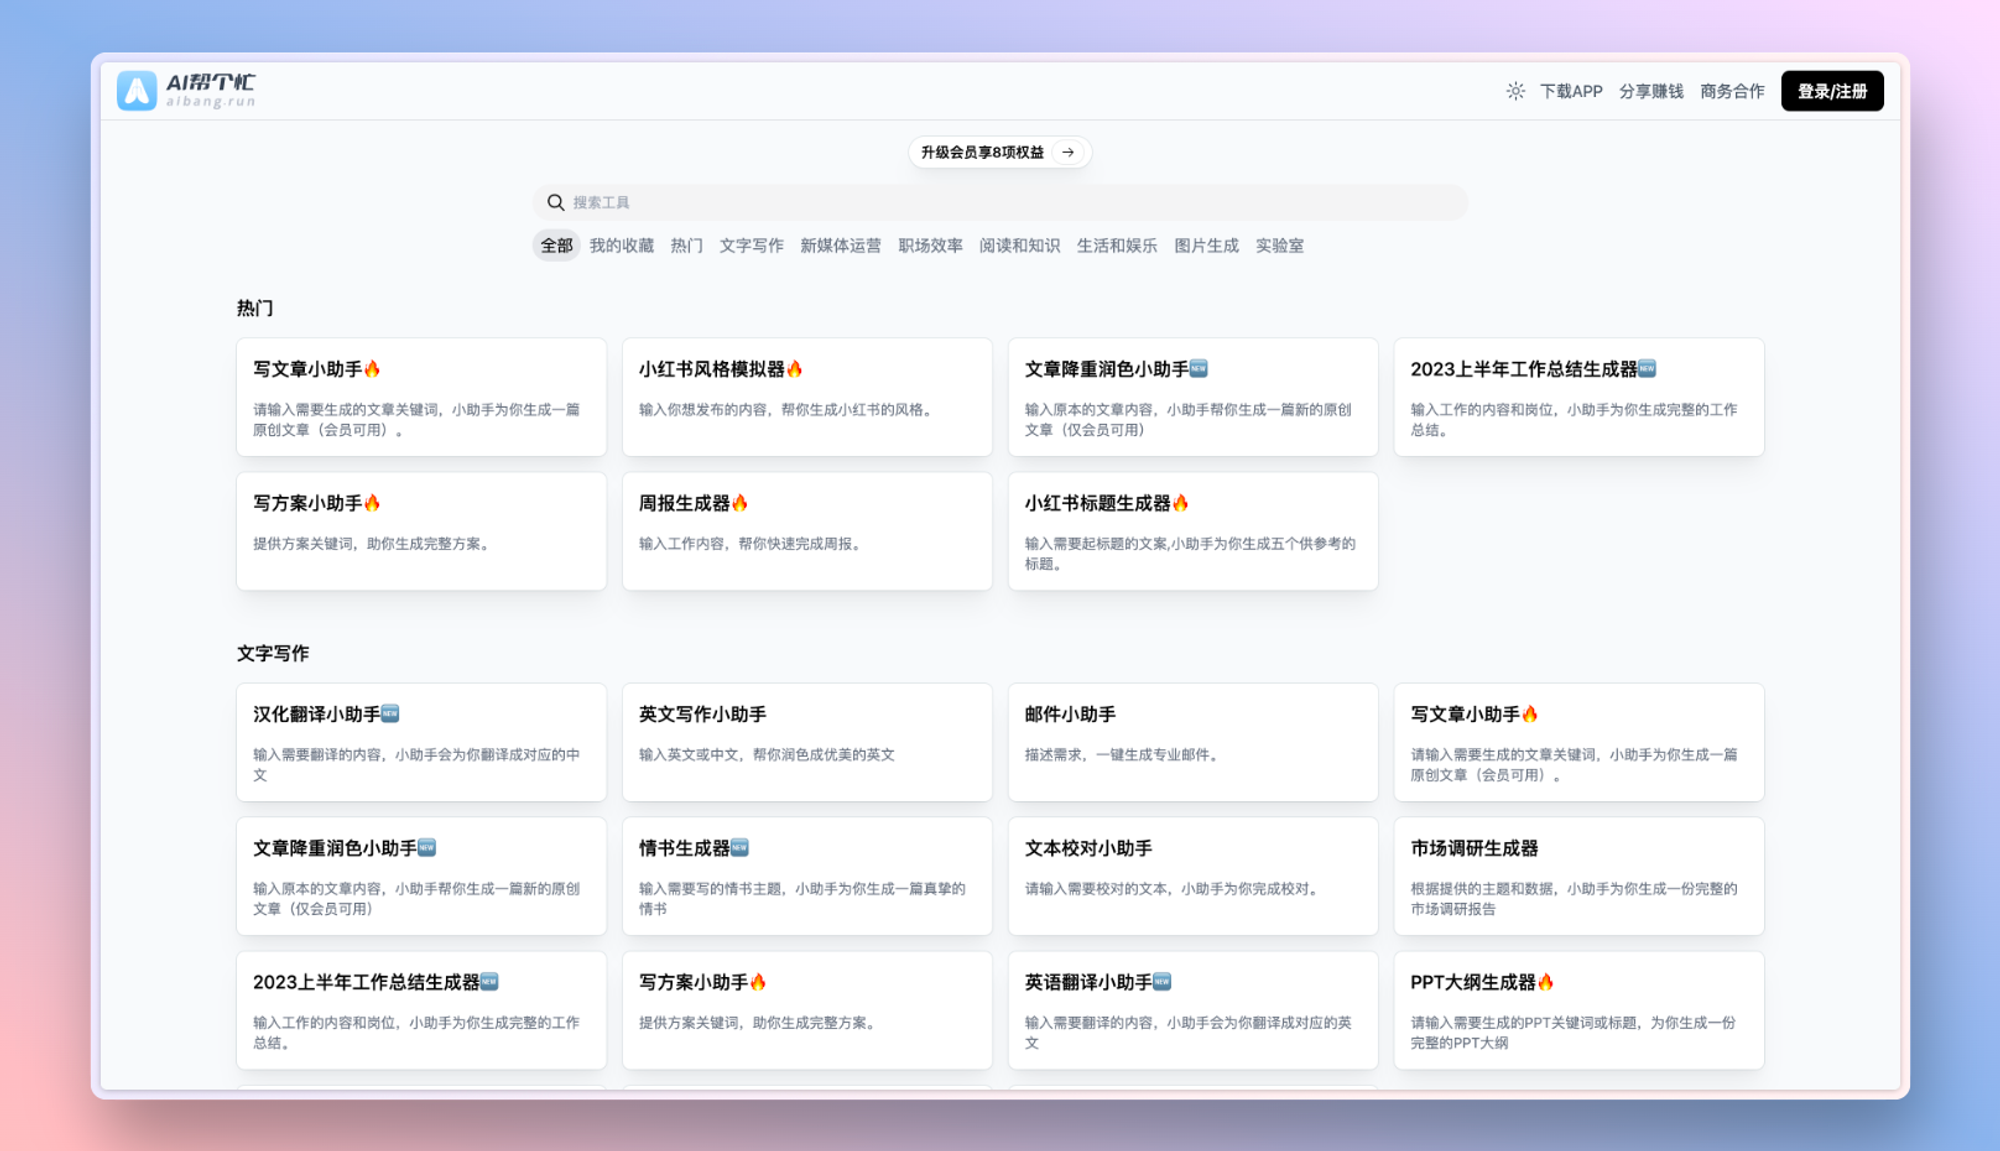
Task: Click the search magnifier icon
Action: pos(555,203)
